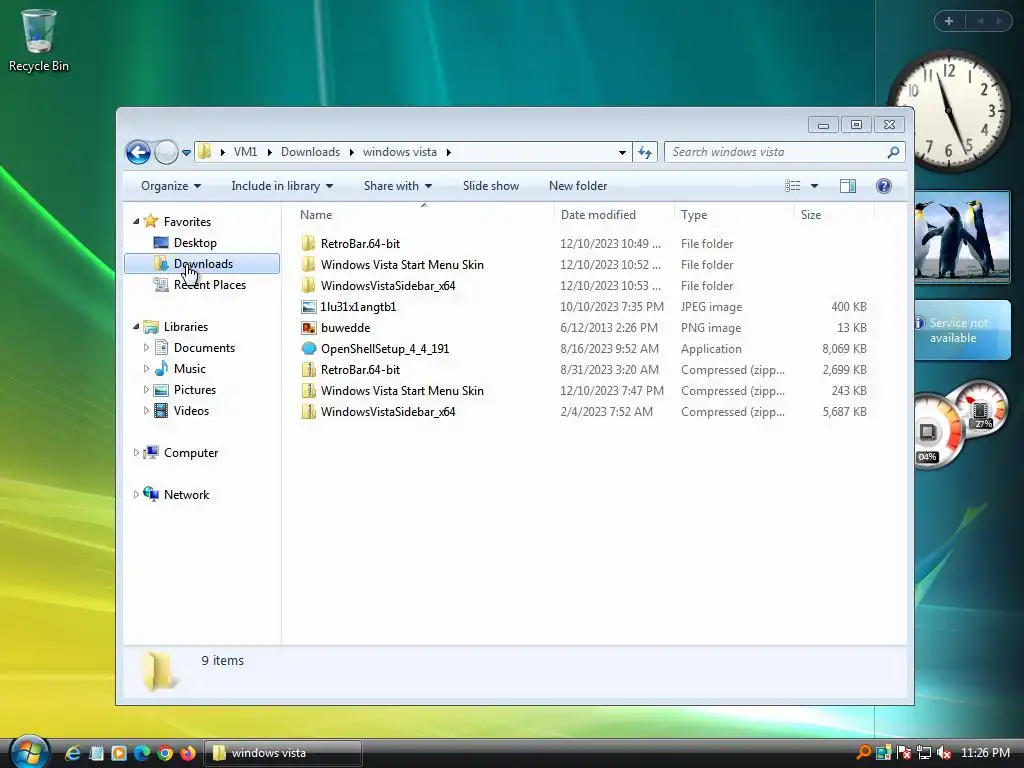The width and height of the screenshot is (1024, 768).
Task: Collapse the Favorites tree group
Action: [x=136, y=221]
